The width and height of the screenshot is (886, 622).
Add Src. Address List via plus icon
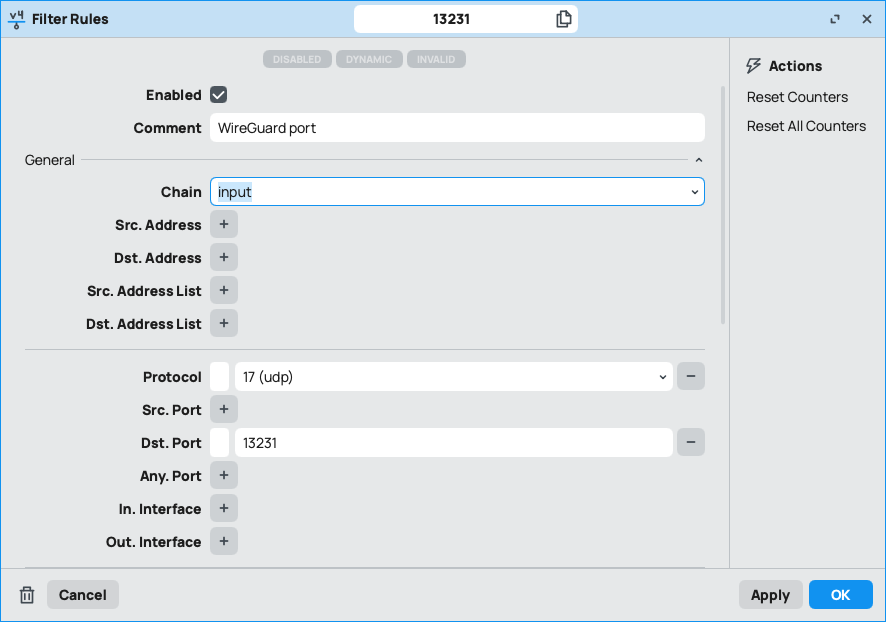pyautogui.click(x=223, y=291)
